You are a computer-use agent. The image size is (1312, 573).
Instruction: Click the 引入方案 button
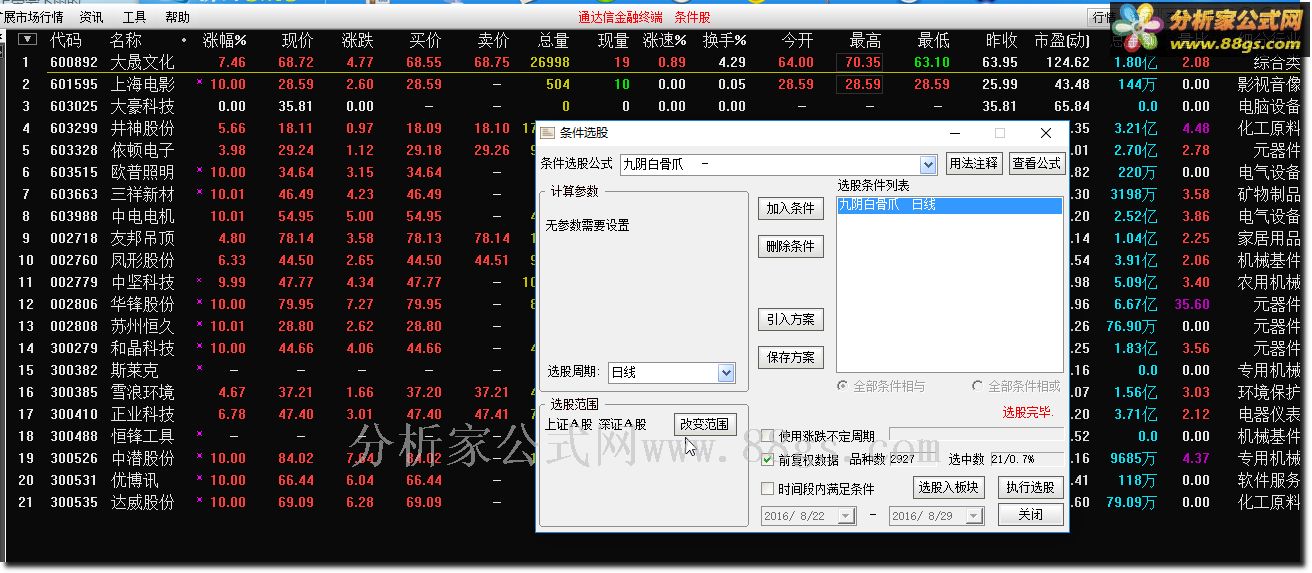click(790, 320)
